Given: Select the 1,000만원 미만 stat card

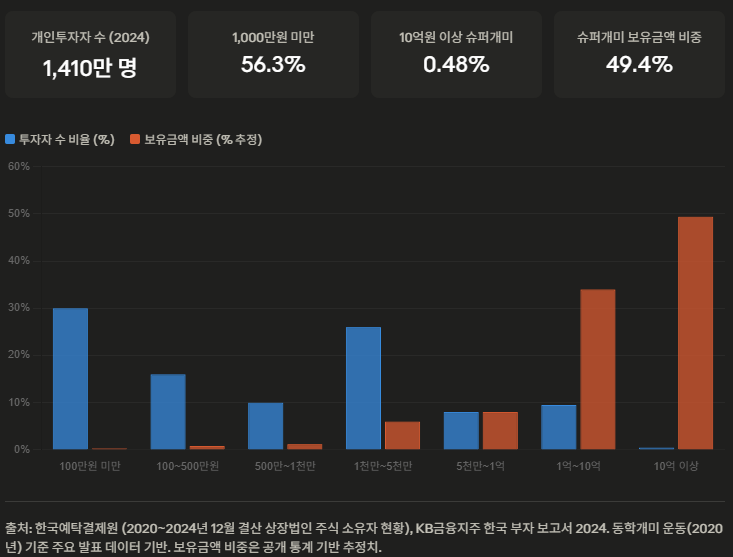Looking at the screenshot, I should (273, 54).
